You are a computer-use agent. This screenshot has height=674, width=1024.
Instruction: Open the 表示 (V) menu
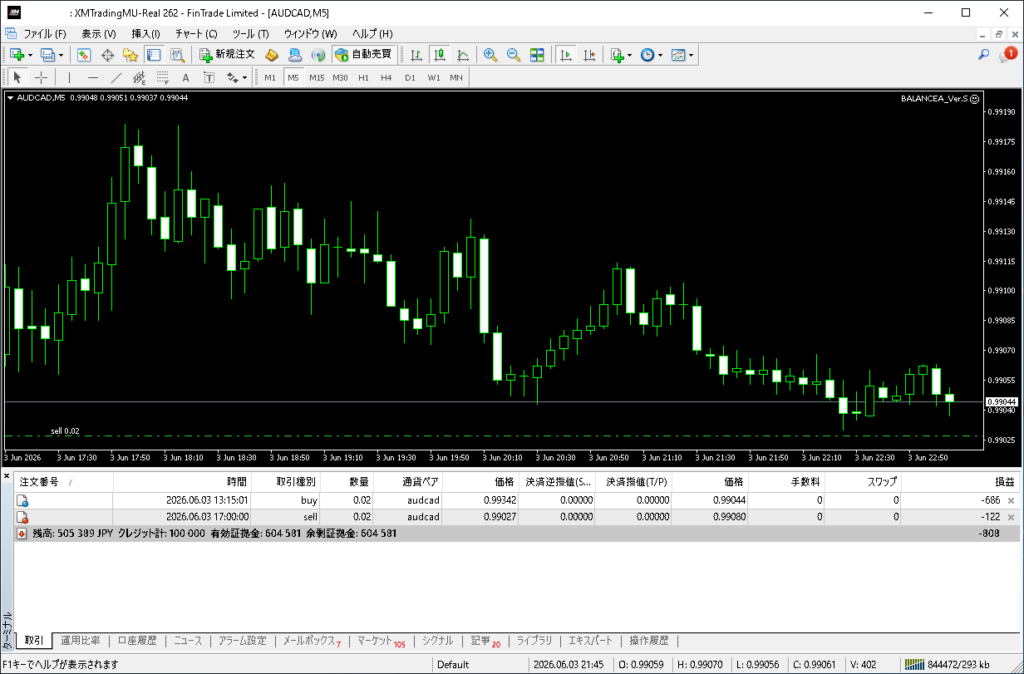click(99, 34)
